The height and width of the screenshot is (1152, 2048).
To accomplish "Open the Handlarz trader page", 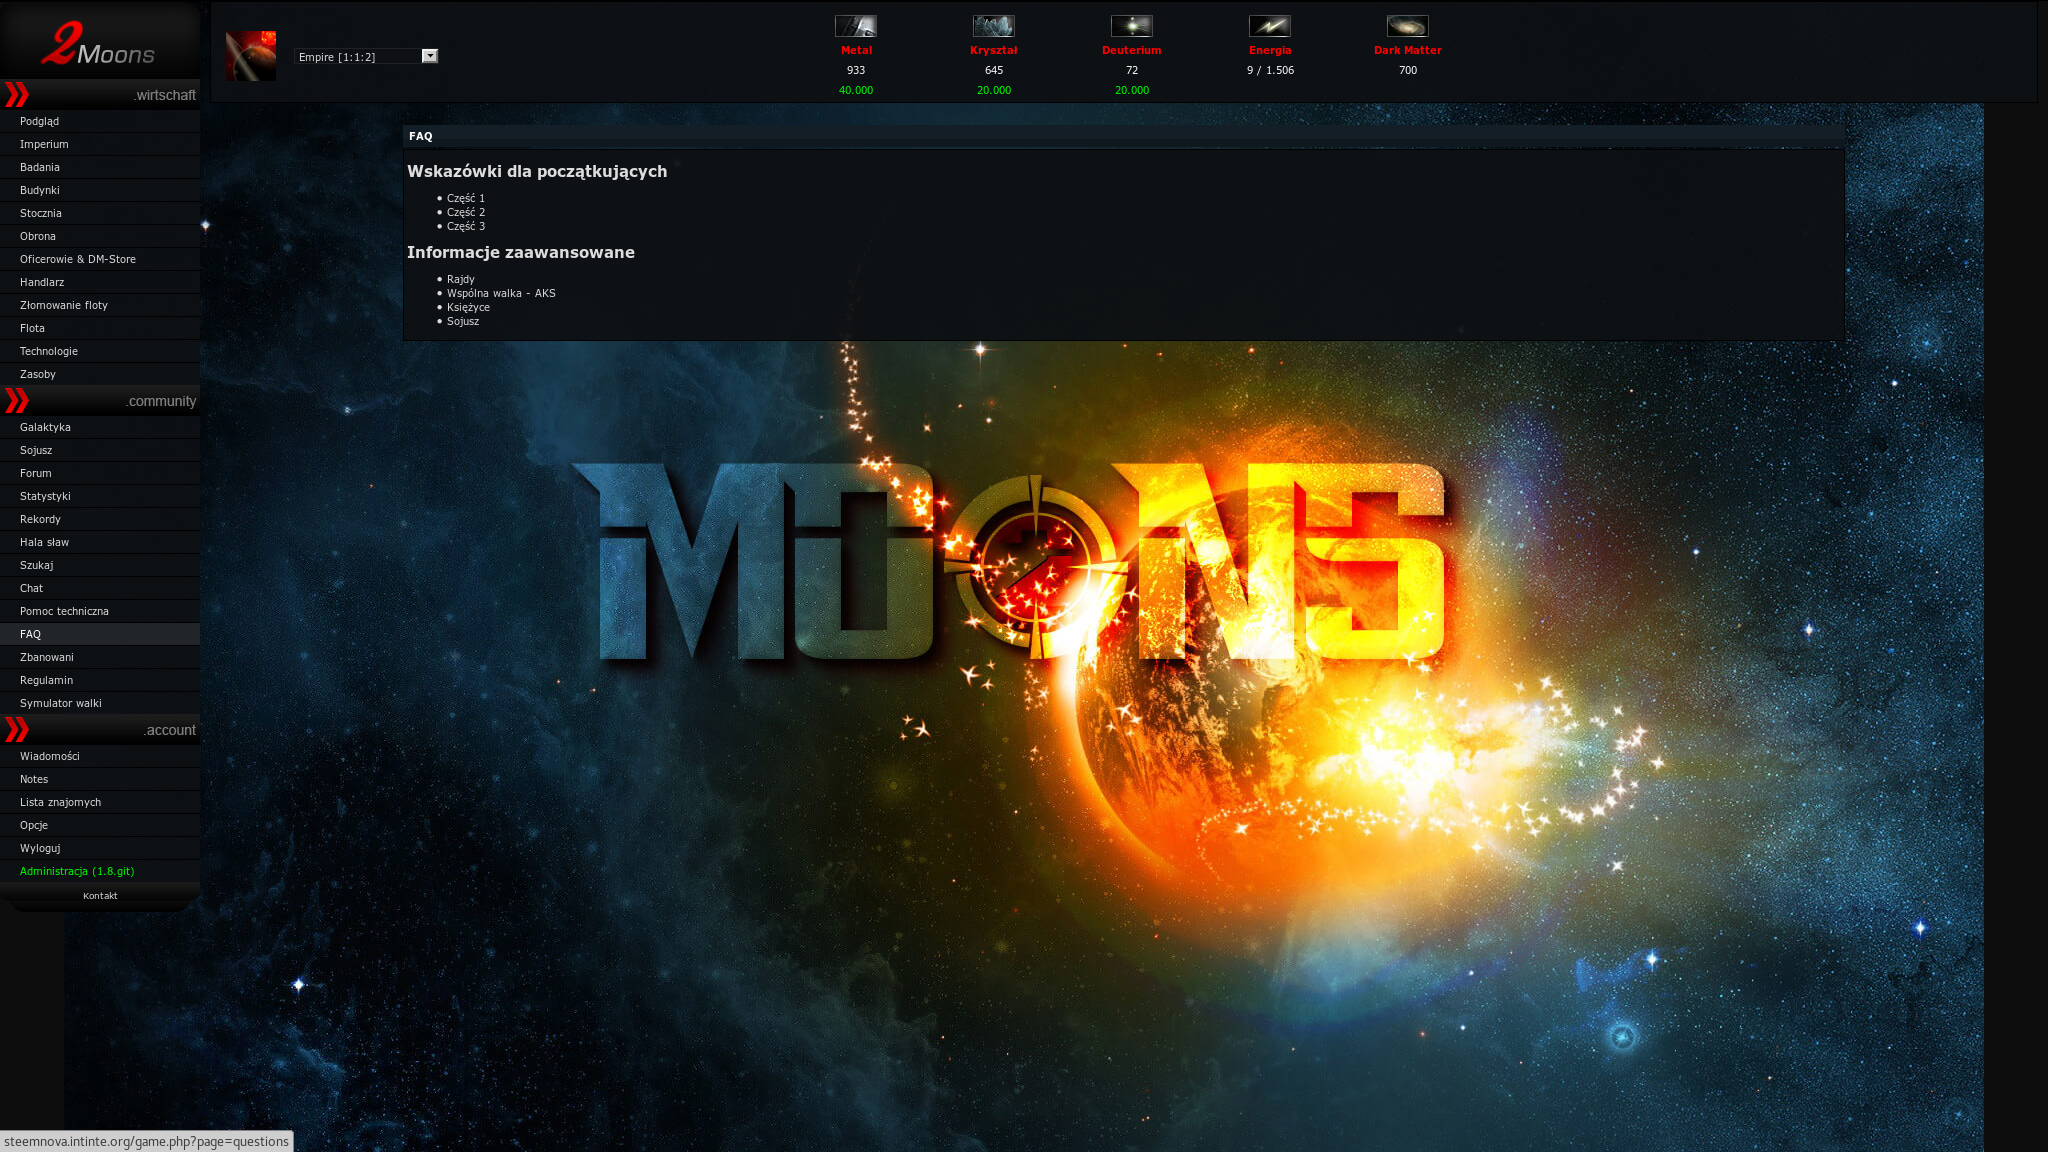I will tap(100, 282).
